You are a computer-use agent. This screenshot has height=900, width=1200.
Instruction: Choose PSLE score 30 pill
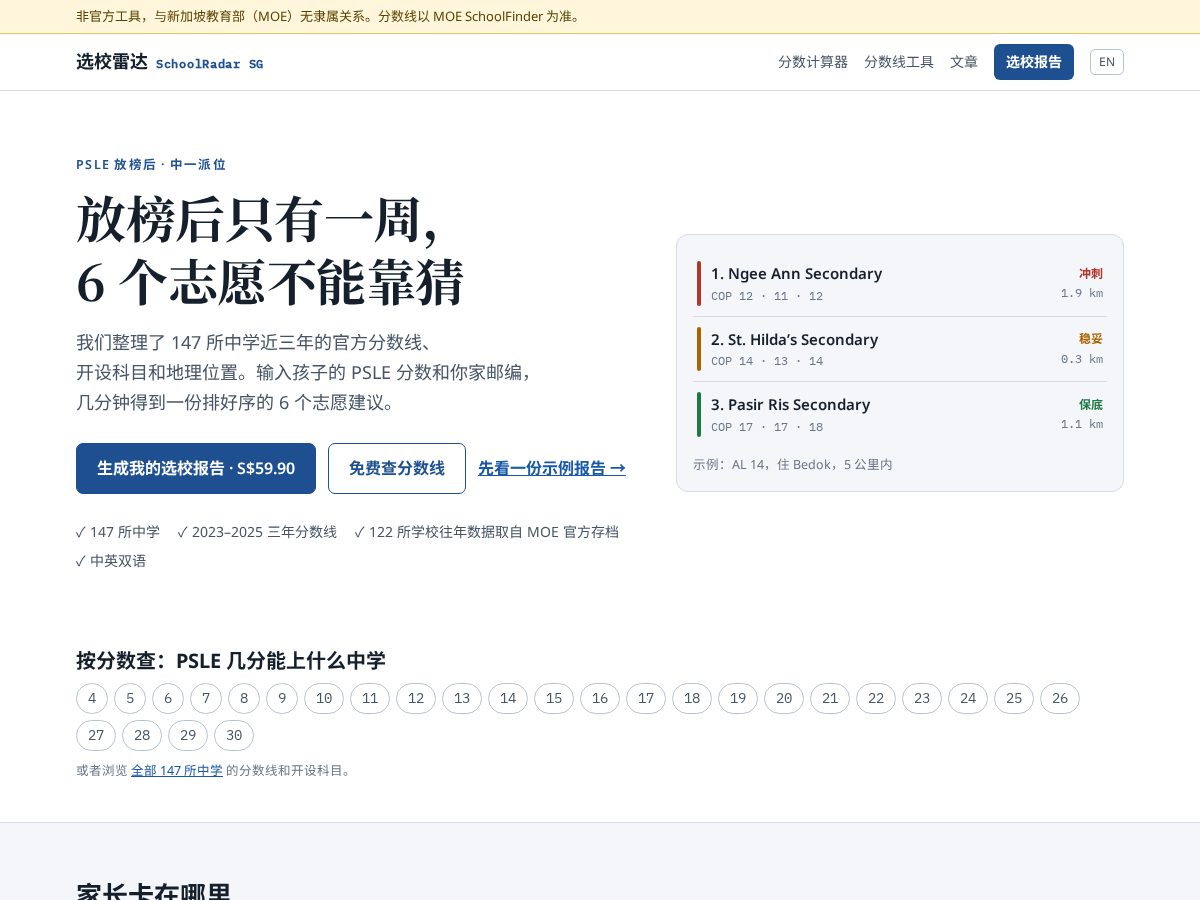pos(234,735)
